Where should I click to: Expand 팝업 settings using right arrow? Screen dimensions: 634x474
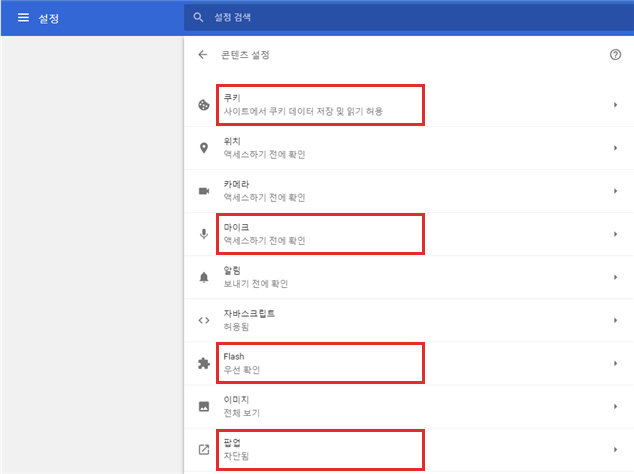pyautogui.click(x=615, y=449)
